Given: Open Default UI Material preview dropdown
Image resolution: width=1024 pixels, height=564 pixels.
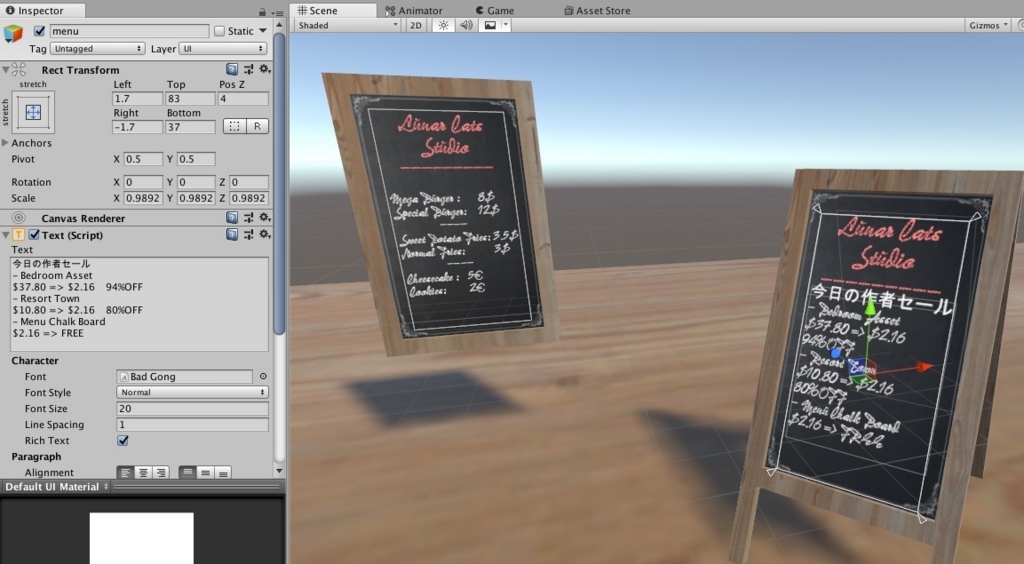Looking at the screenshot, I should coord(56,487).
